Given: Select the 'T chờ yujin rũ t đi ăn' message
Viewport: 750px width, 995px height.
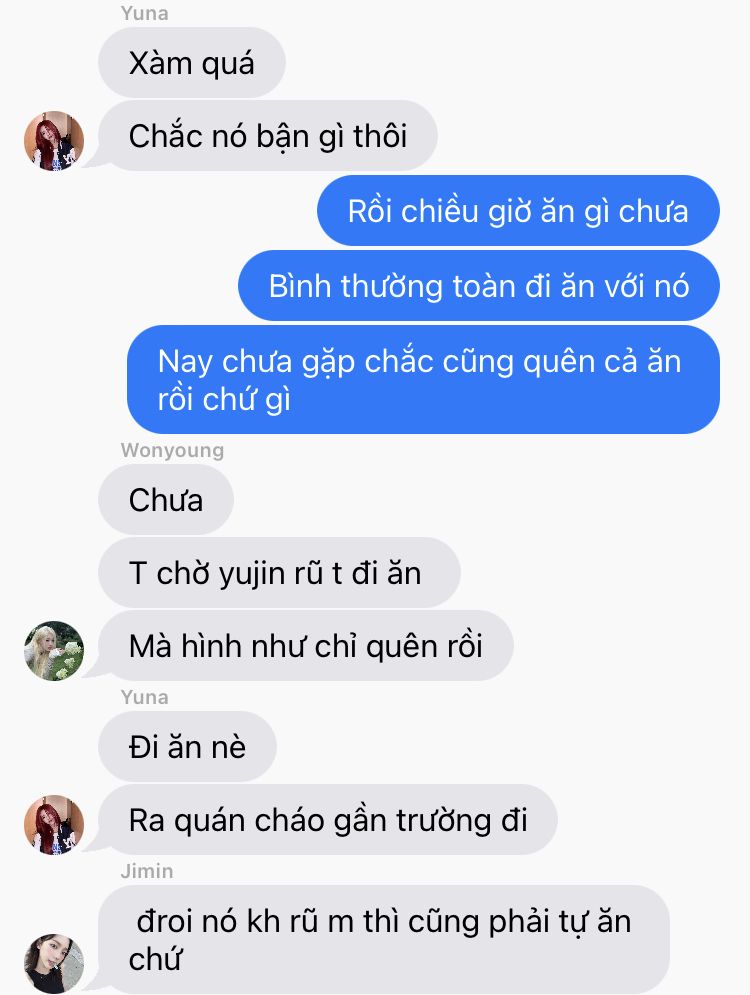Looking at the screenshot, I should [279, 572].
